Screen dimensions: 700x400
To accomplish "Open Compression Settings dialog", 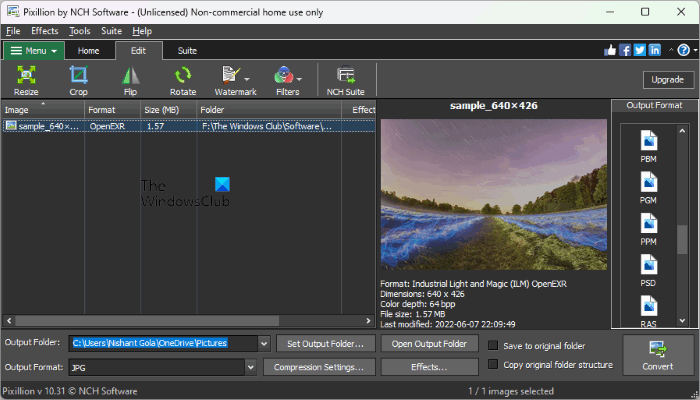I will 319,367.
